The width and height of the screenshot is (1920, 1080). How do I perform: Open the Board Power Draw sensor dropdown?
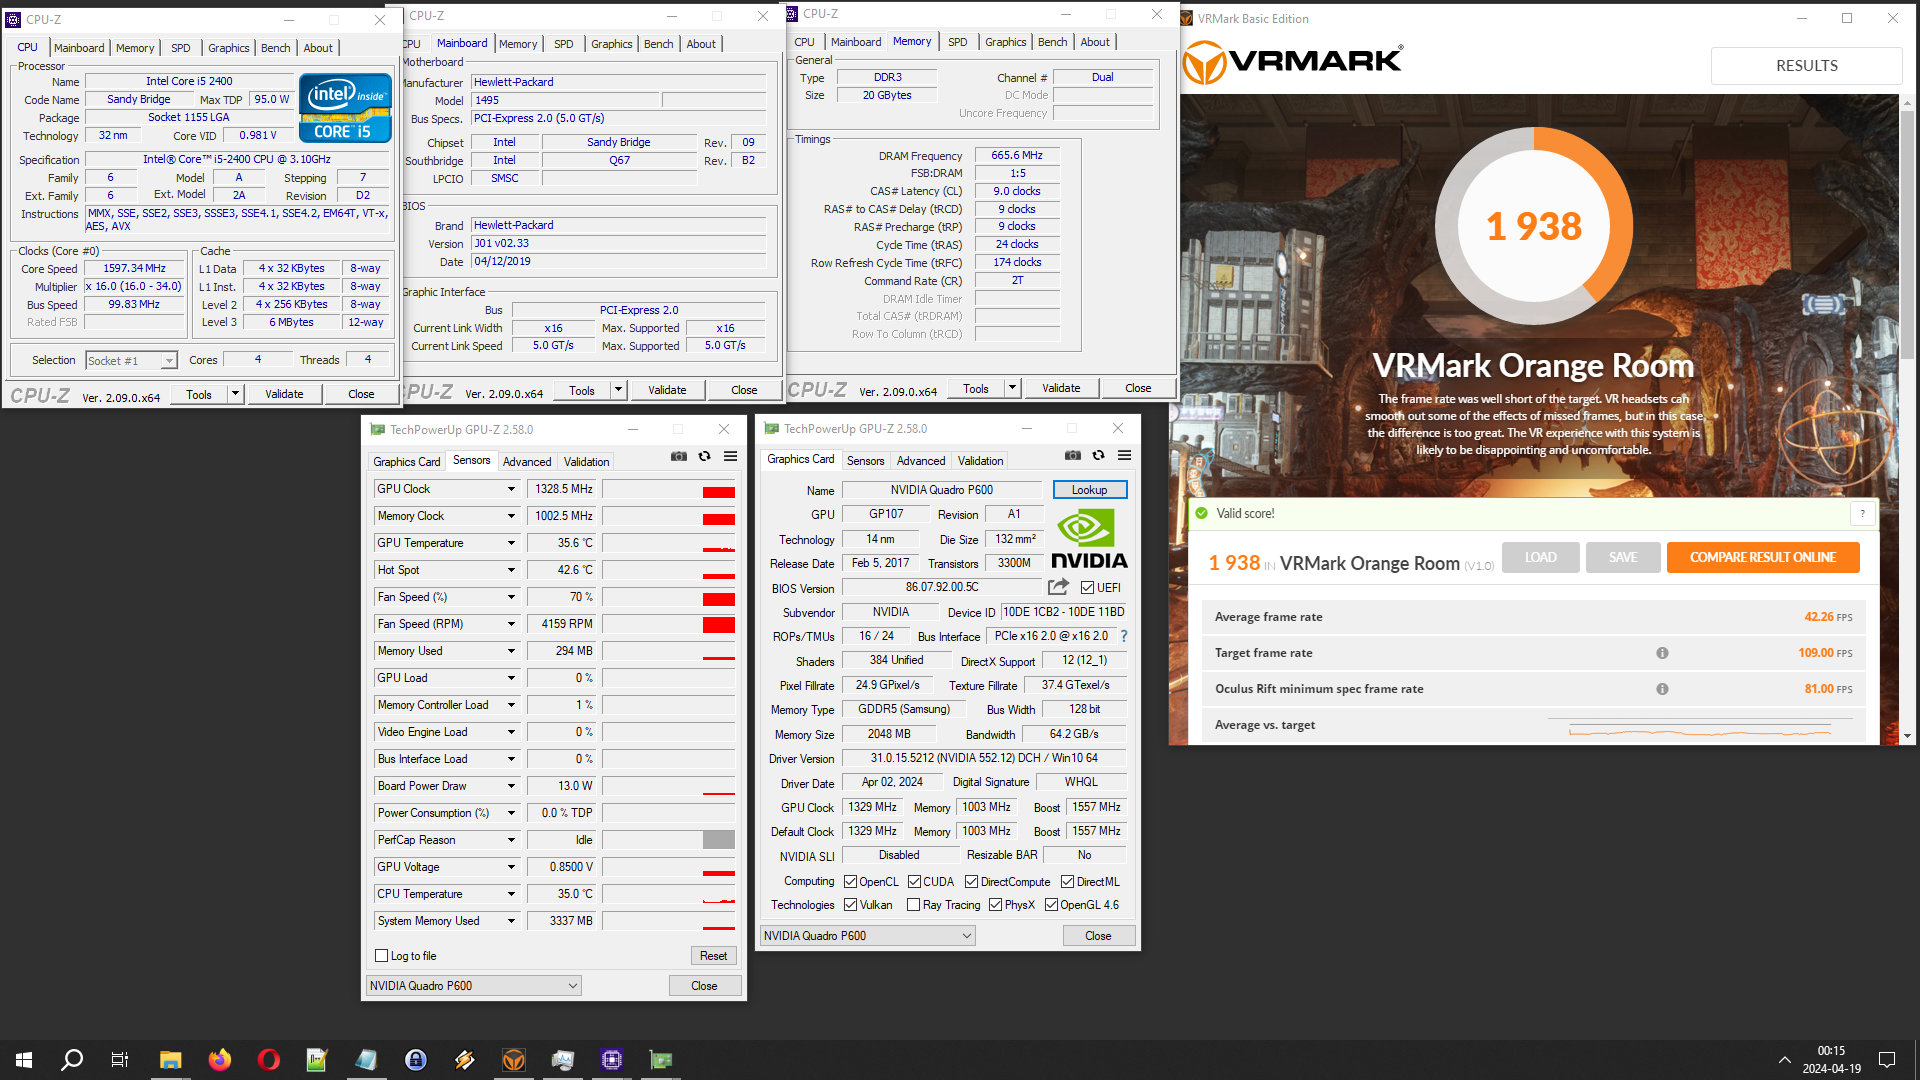tap(511, 786)
